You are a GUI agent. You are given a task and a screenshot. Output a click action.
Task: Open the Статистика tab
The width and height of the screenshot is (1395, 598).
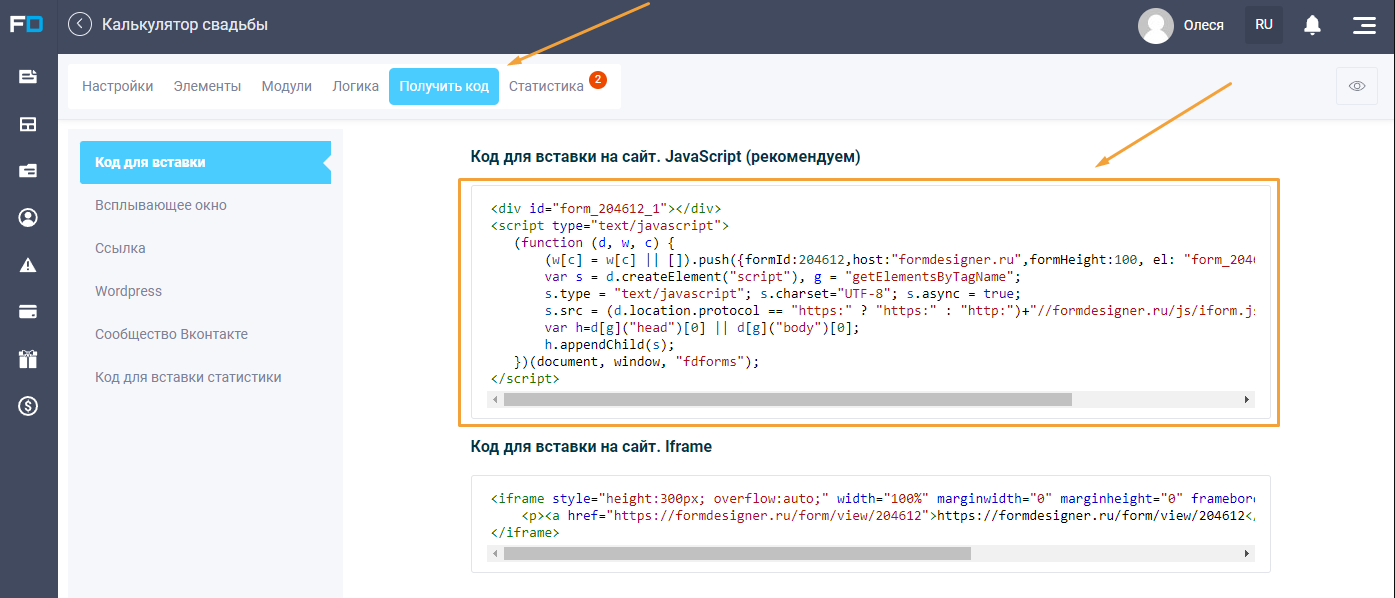546,86
